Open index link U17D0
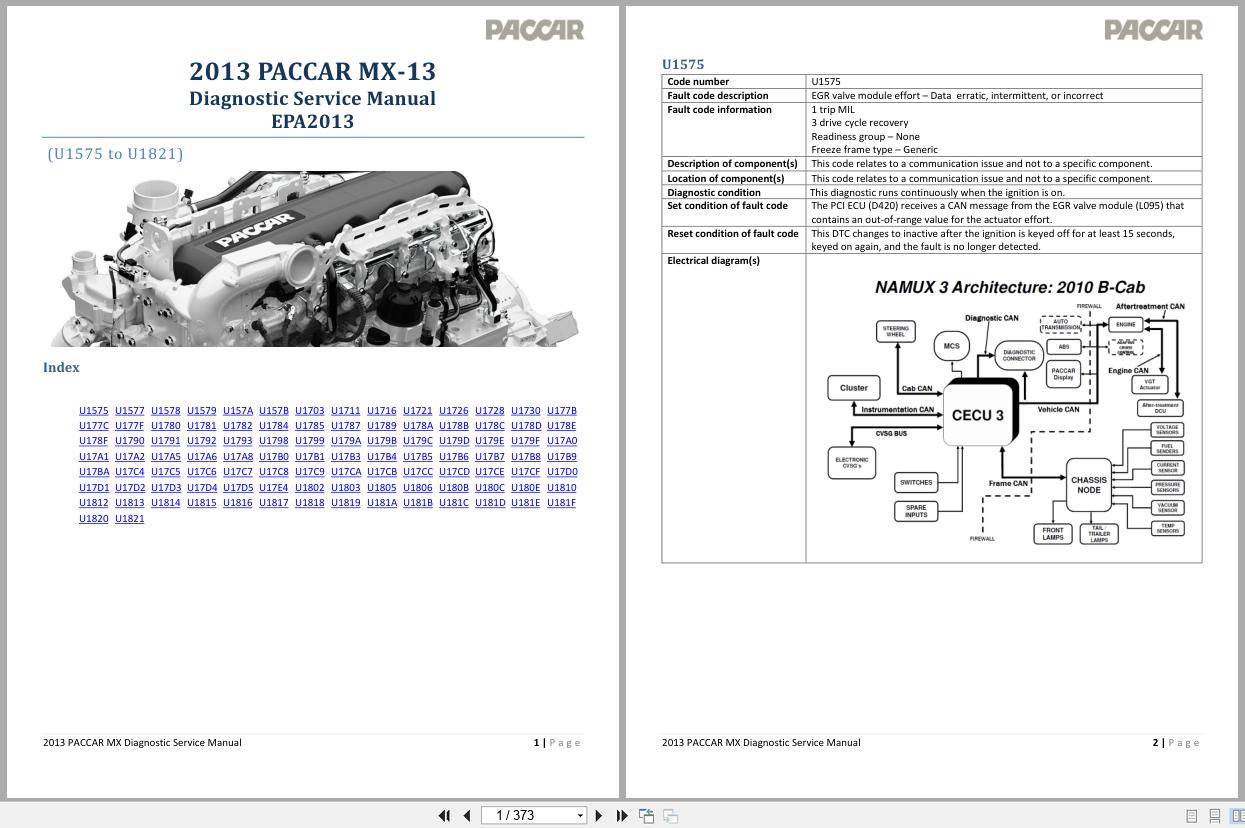 point(562,471)
